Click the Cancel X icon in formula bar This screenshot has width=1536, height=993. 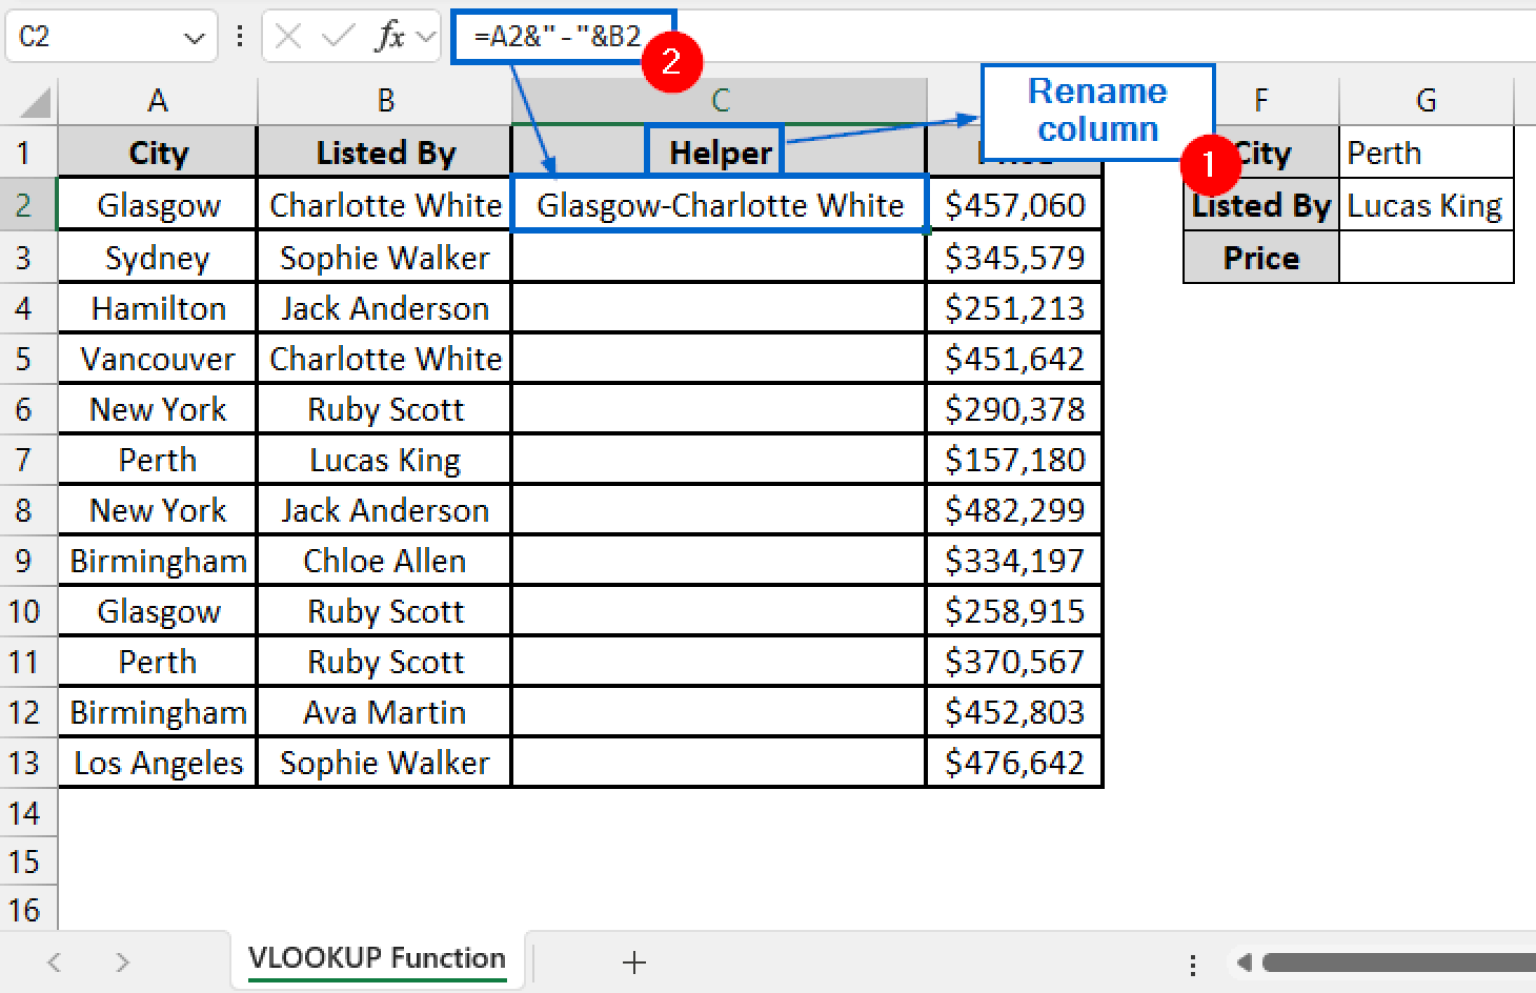coord(287,36)
